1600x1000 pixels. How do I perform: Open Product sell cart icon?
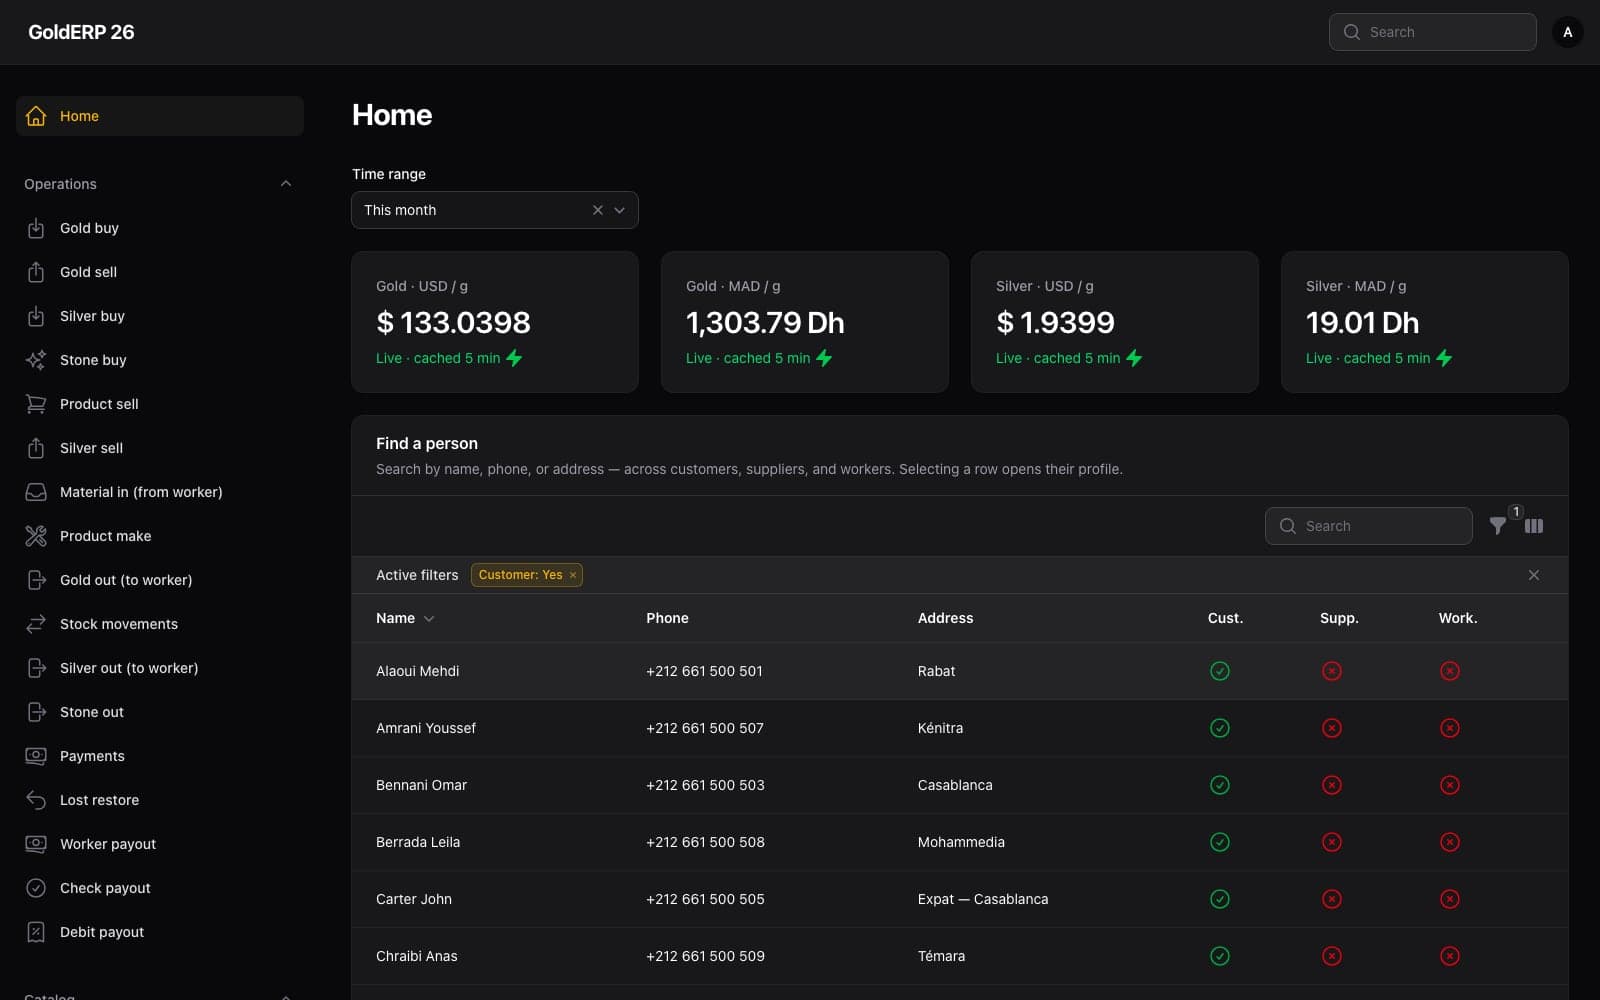(x=36, y=404)
